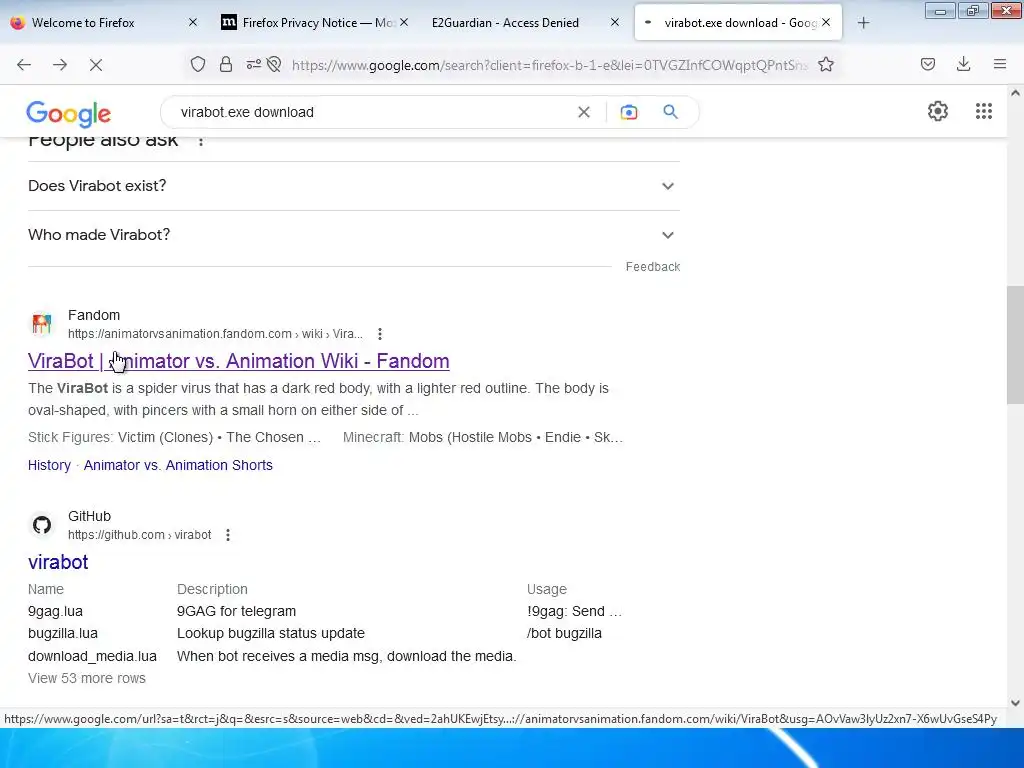
Task: Switch to Welcome to Firefox tab
Action: pos(105,23)
